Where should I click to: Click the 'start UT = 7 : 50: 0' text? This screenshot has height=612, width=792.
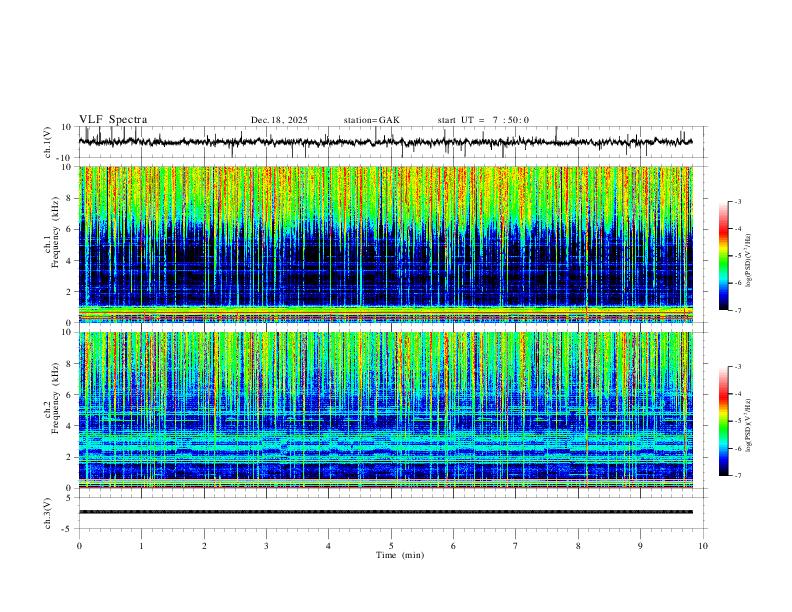(483, 120)
